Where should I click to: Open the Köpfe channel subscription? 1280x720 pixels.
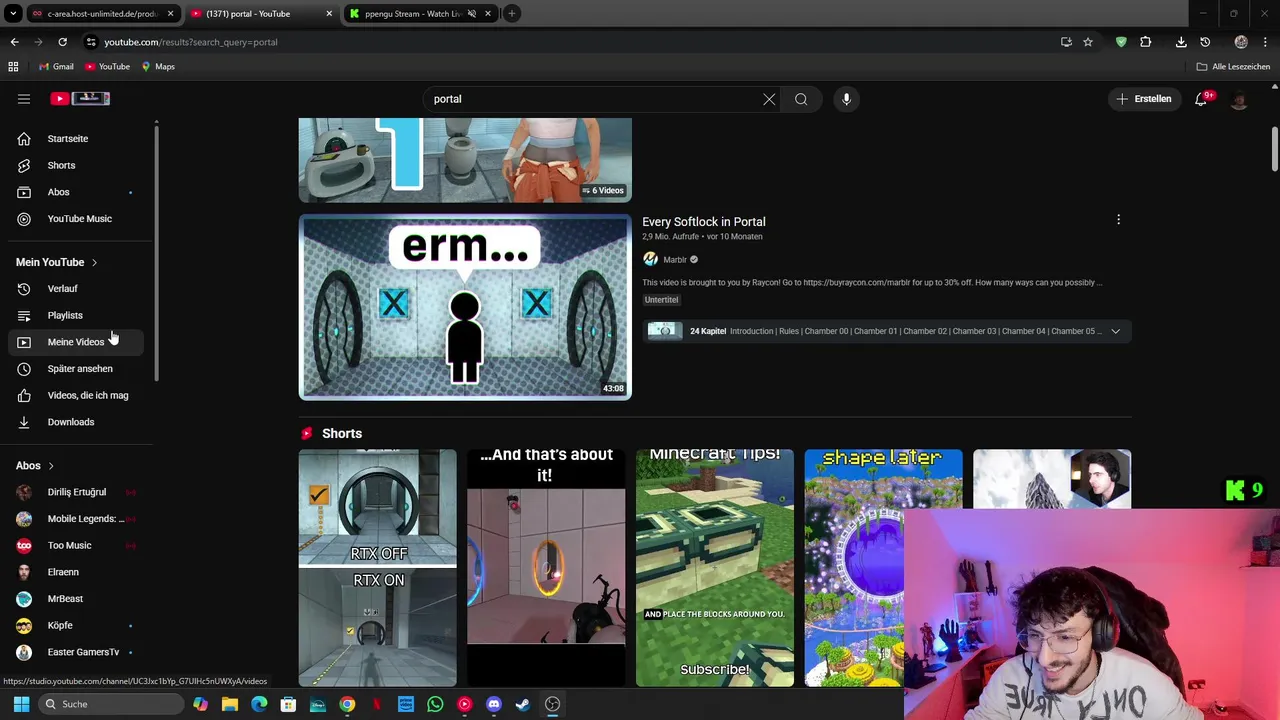pyautogui.click(x=76, y=625)
